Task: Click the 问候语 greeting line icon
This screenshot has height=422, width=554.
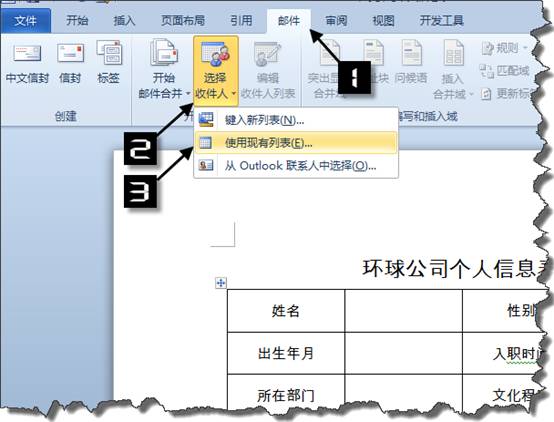Action: tap(411, 52)
